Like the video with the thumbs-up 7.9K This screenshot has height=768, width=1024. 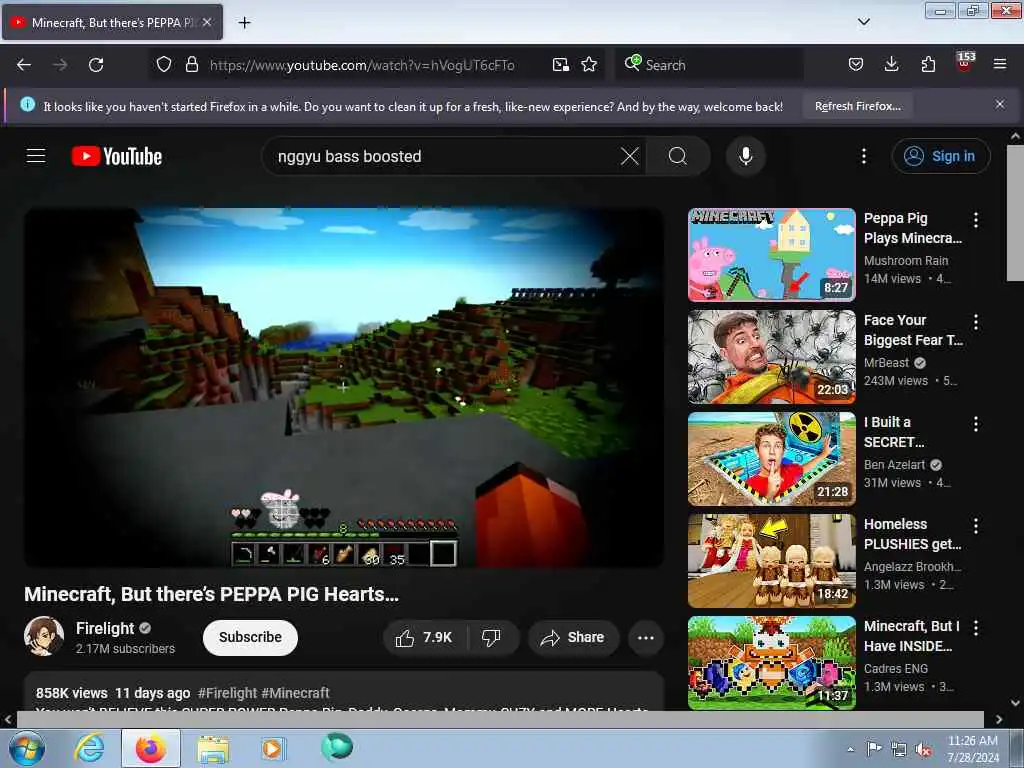click(425, 638)
